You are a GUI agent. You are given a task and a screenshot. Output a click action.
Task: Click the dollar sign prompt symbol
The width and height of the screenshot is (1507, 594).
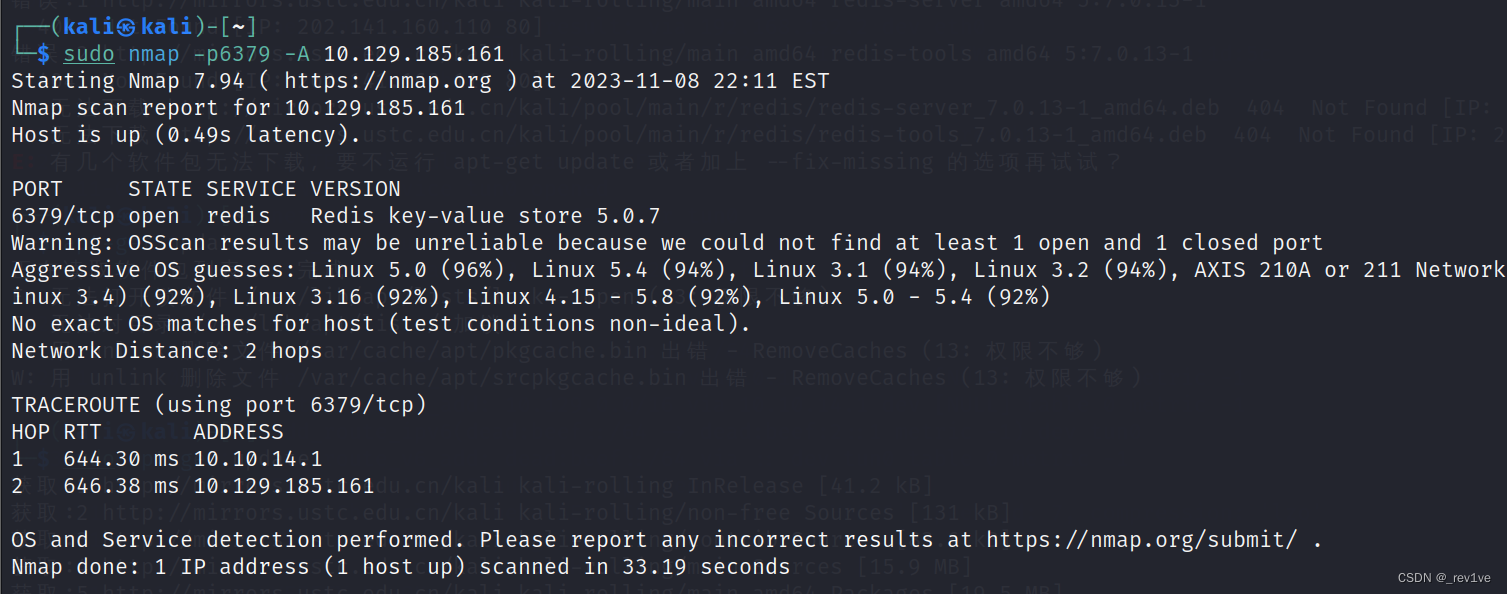pos(42,54)
